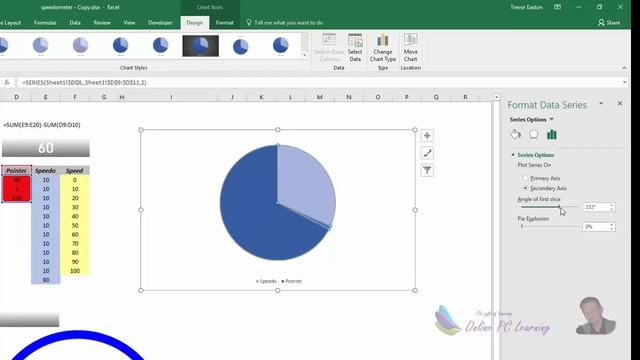Open the Chart Filters funnel button

coord(427,170)
